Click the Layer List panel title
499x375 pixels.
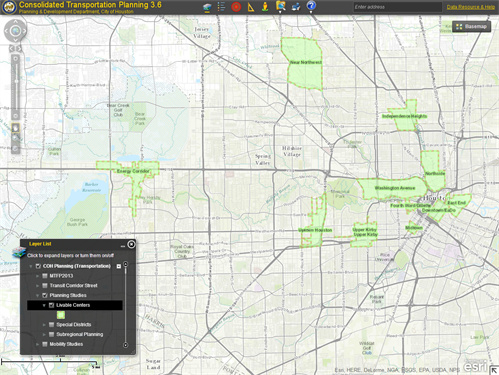pos(40,244)
